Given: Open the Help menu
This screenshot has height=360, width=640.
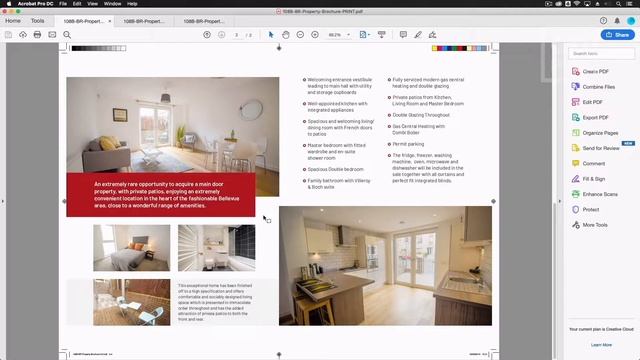Looking at the screenshot, I should click(132, 4).
